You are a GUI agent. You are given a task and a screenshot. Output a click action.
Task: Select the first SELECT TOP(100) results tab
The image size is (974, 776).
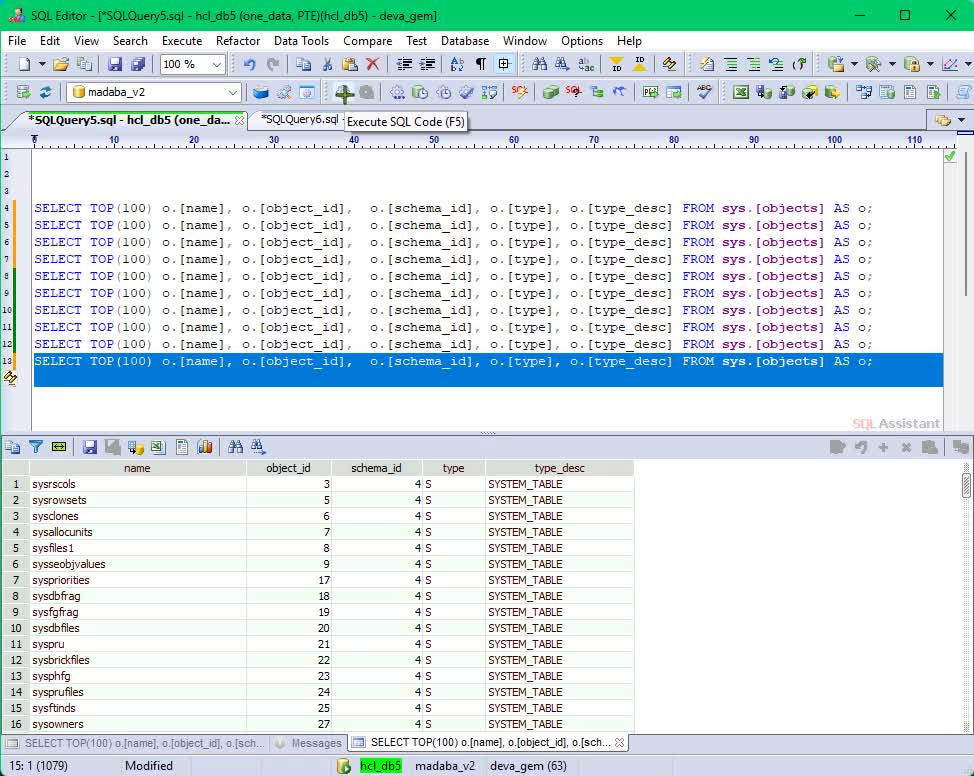[x=136, y=742]
